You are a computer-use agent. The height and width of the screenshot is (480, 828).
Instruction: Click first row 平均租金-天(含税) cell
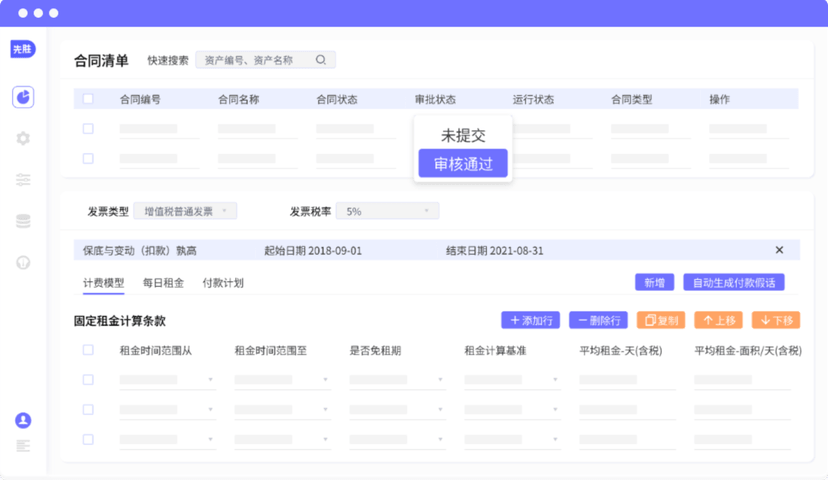pyautogui.click(x=627, y=380)
